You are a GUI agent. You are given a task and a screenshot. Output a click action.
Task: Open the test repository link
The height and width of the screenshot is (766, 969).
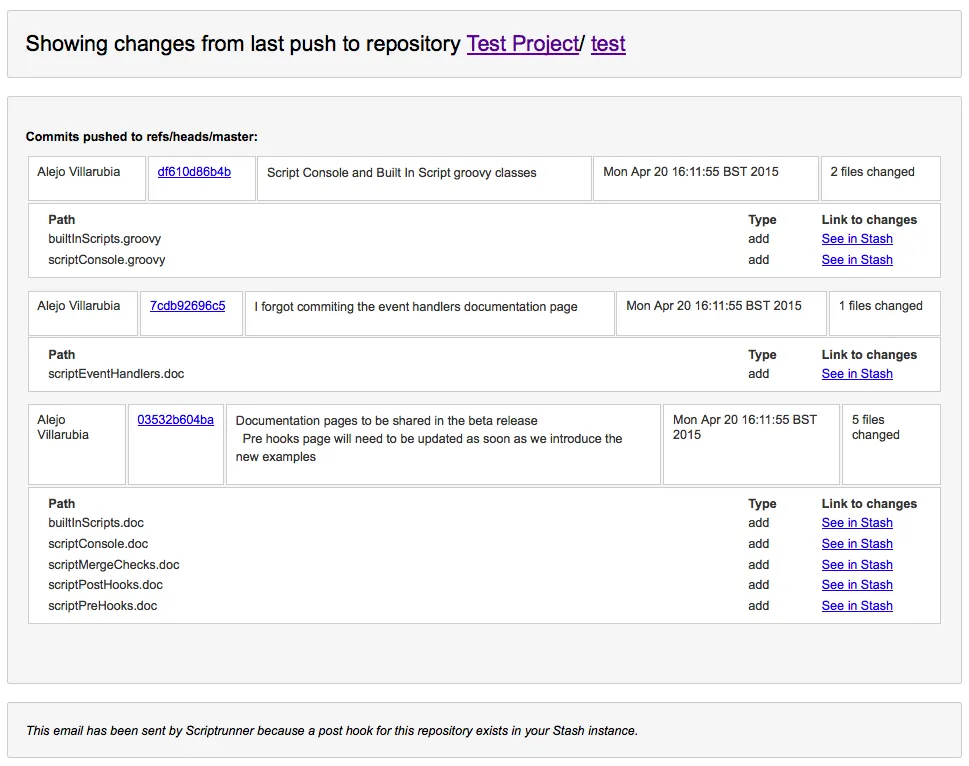tap(608, 44)
